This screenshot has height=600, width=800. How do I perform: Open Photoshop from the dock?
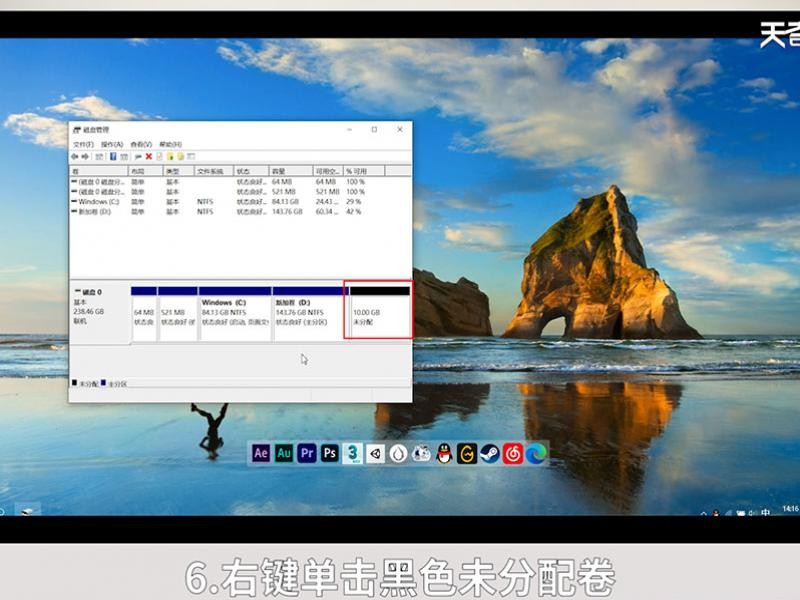click(x=330, y=453)
